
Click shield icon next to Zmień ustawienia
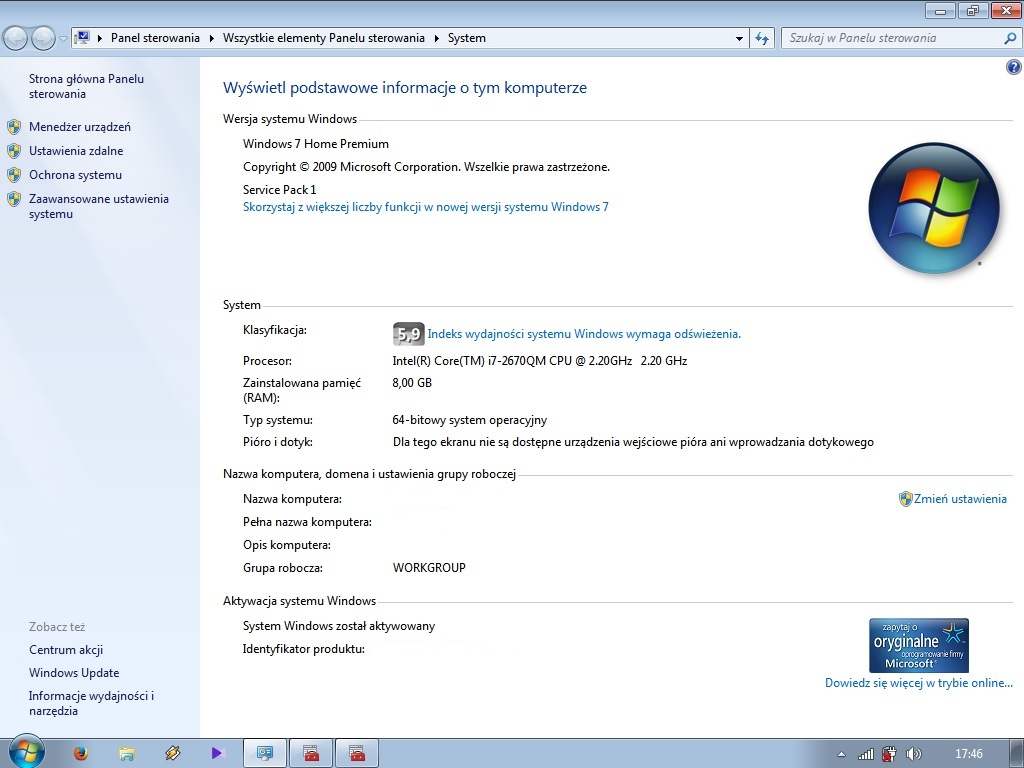click(905, 499)
